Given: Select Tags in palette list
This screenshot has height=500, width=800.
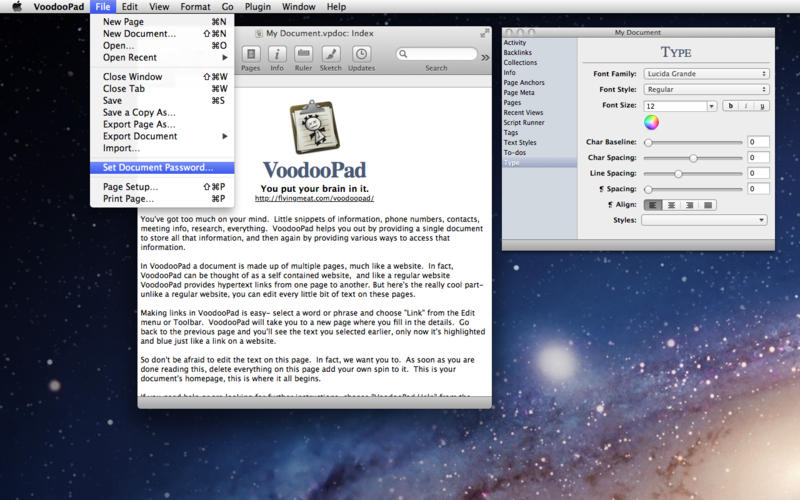Looking at the screenshot, I should tap(540, 133).
